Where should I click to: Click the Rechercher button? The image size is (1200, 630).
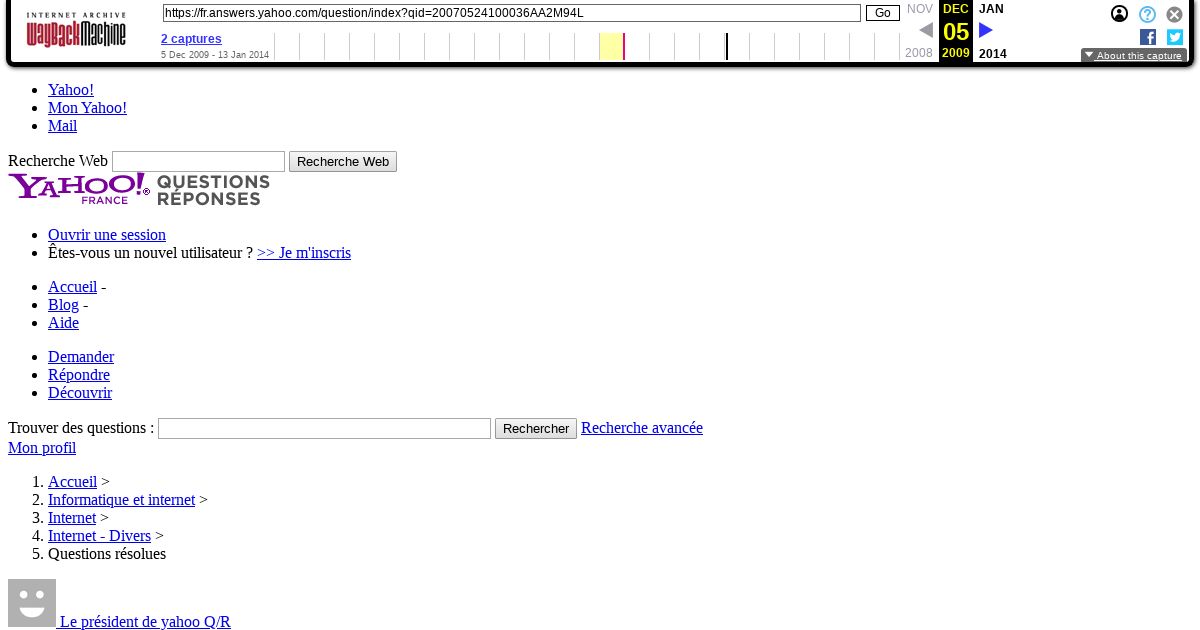(536, 428)
